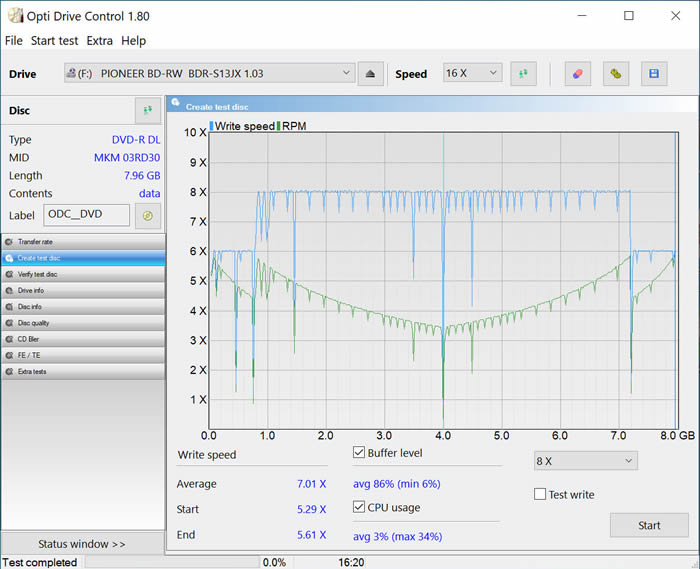The width and height of the screenshot is (700, 569).
Task: Click the Label text field containing ODC__DVD
Action: pos(86,215)
